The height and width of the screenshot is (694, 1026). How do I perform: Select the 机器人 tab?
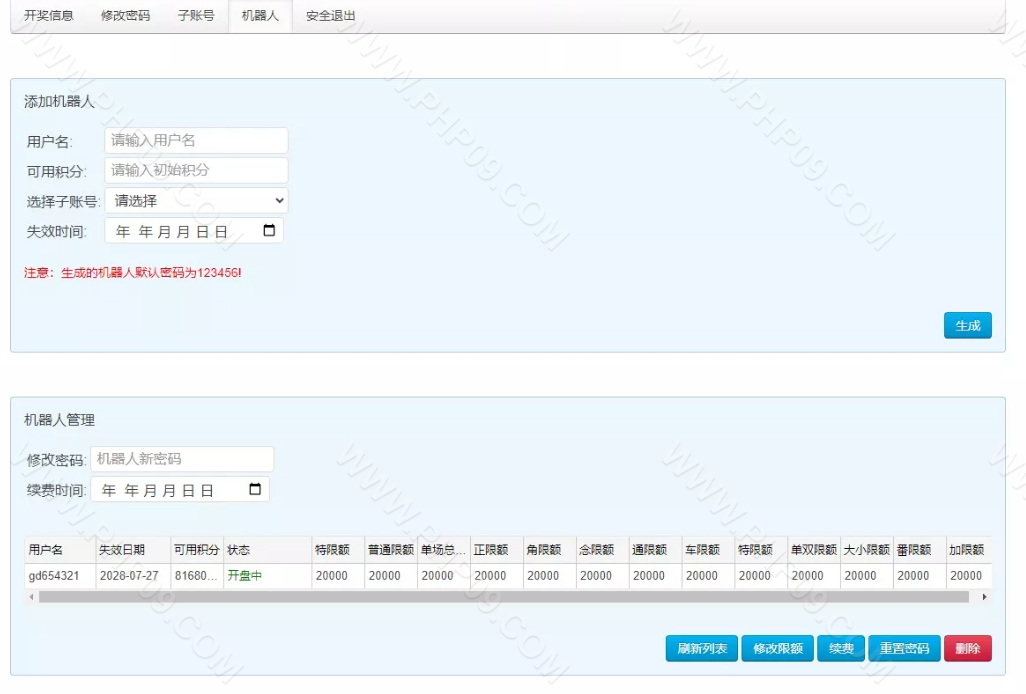(260, 16)
